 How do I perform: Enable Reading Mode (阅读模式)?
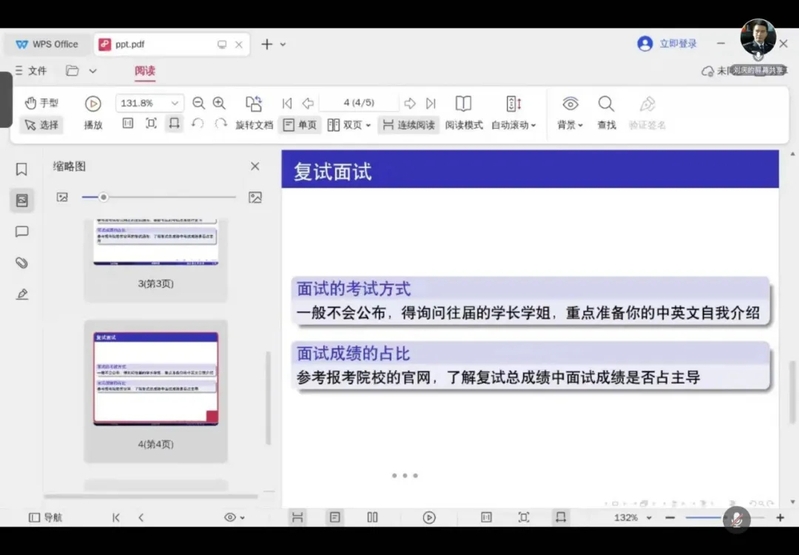(463, 111)
